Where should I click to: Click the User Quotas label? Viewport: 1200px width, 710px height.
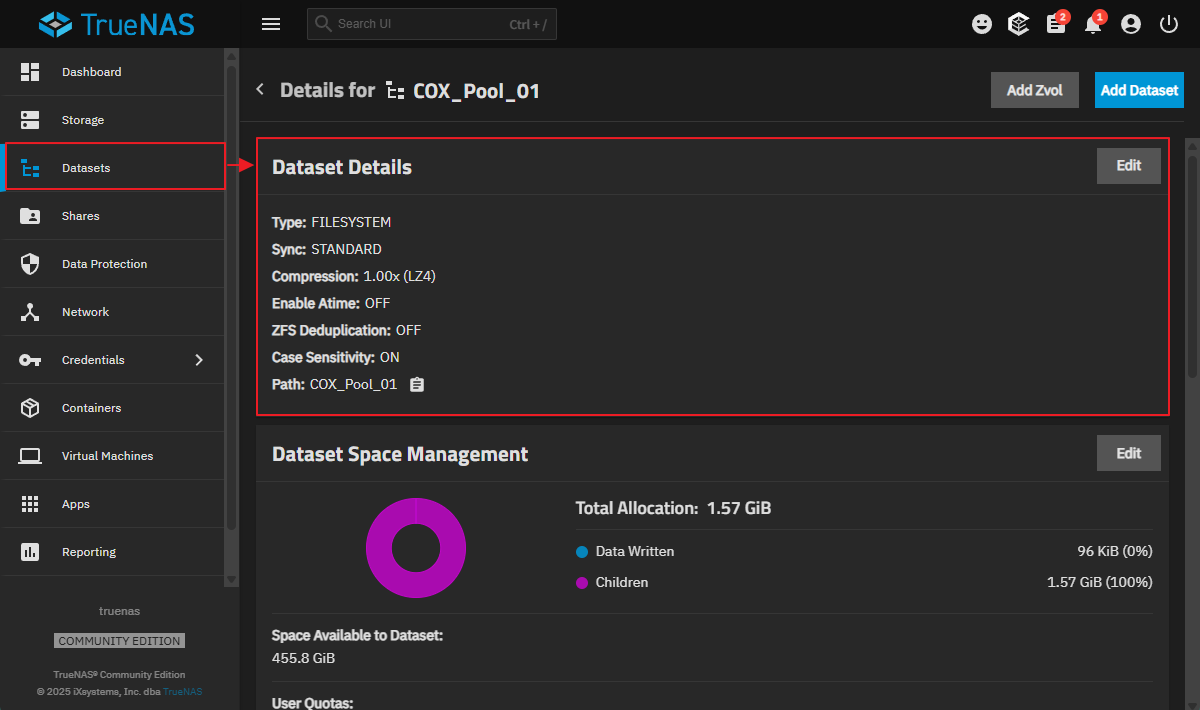click(x=312, y=703)
